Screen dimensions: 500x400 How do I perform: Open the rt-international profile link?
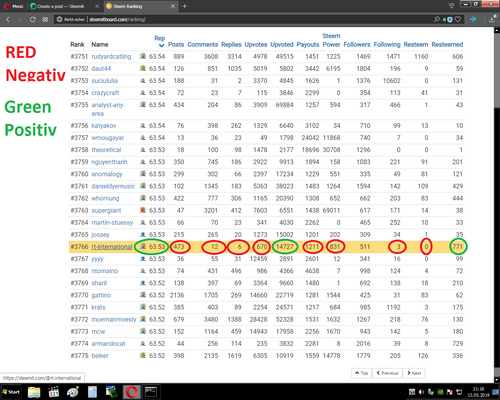point(112,247)
